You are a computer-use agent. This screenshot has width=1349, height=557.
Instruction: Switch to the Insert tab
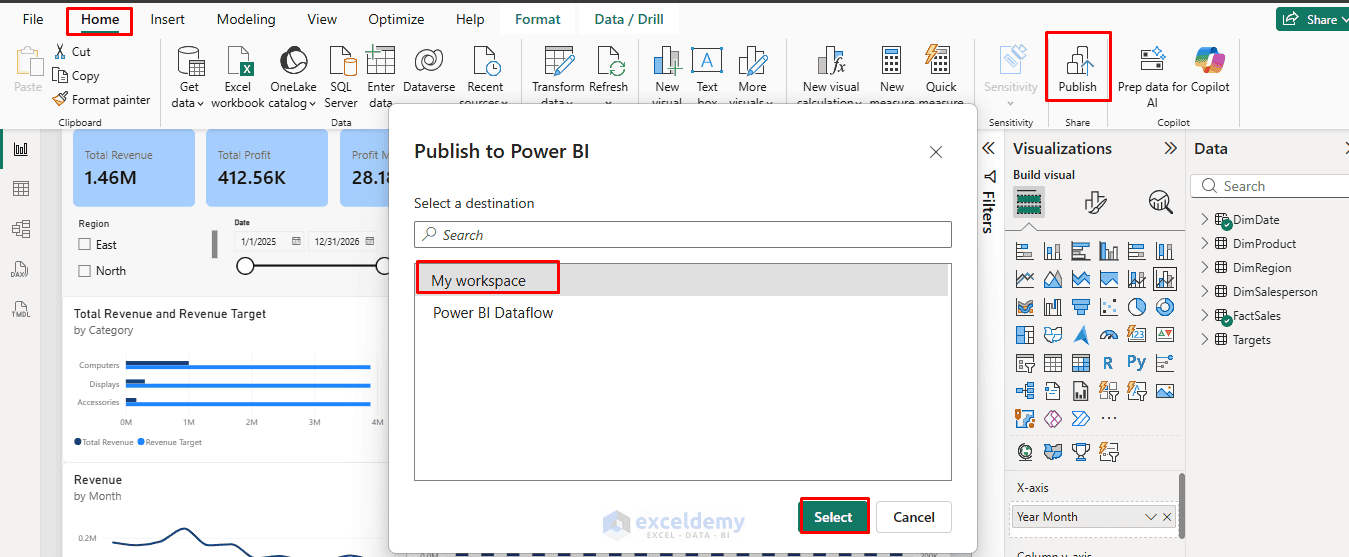167,19
